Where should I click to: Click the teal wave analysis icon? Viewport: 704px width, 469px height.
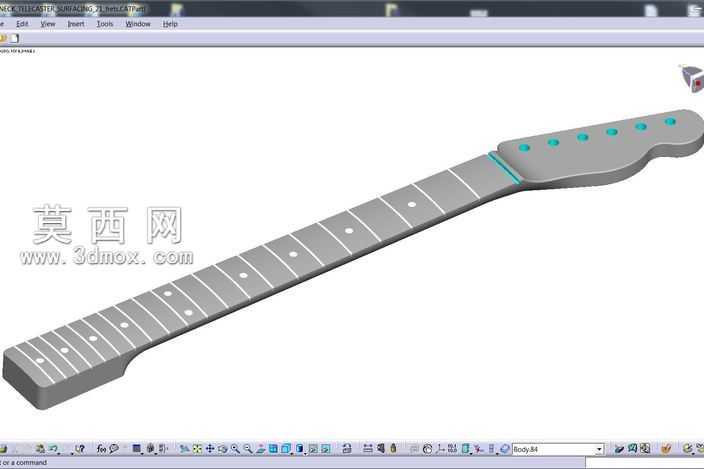[x=632, y=448]
